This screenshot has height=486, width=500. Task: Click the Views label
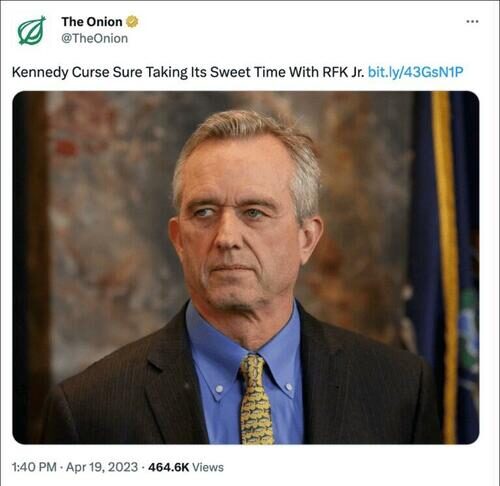[x=208, y=467]
